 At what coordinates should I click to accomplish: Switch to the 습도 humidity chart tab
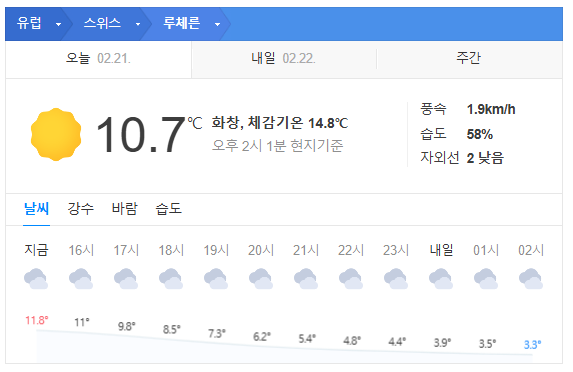pos(168,209)
